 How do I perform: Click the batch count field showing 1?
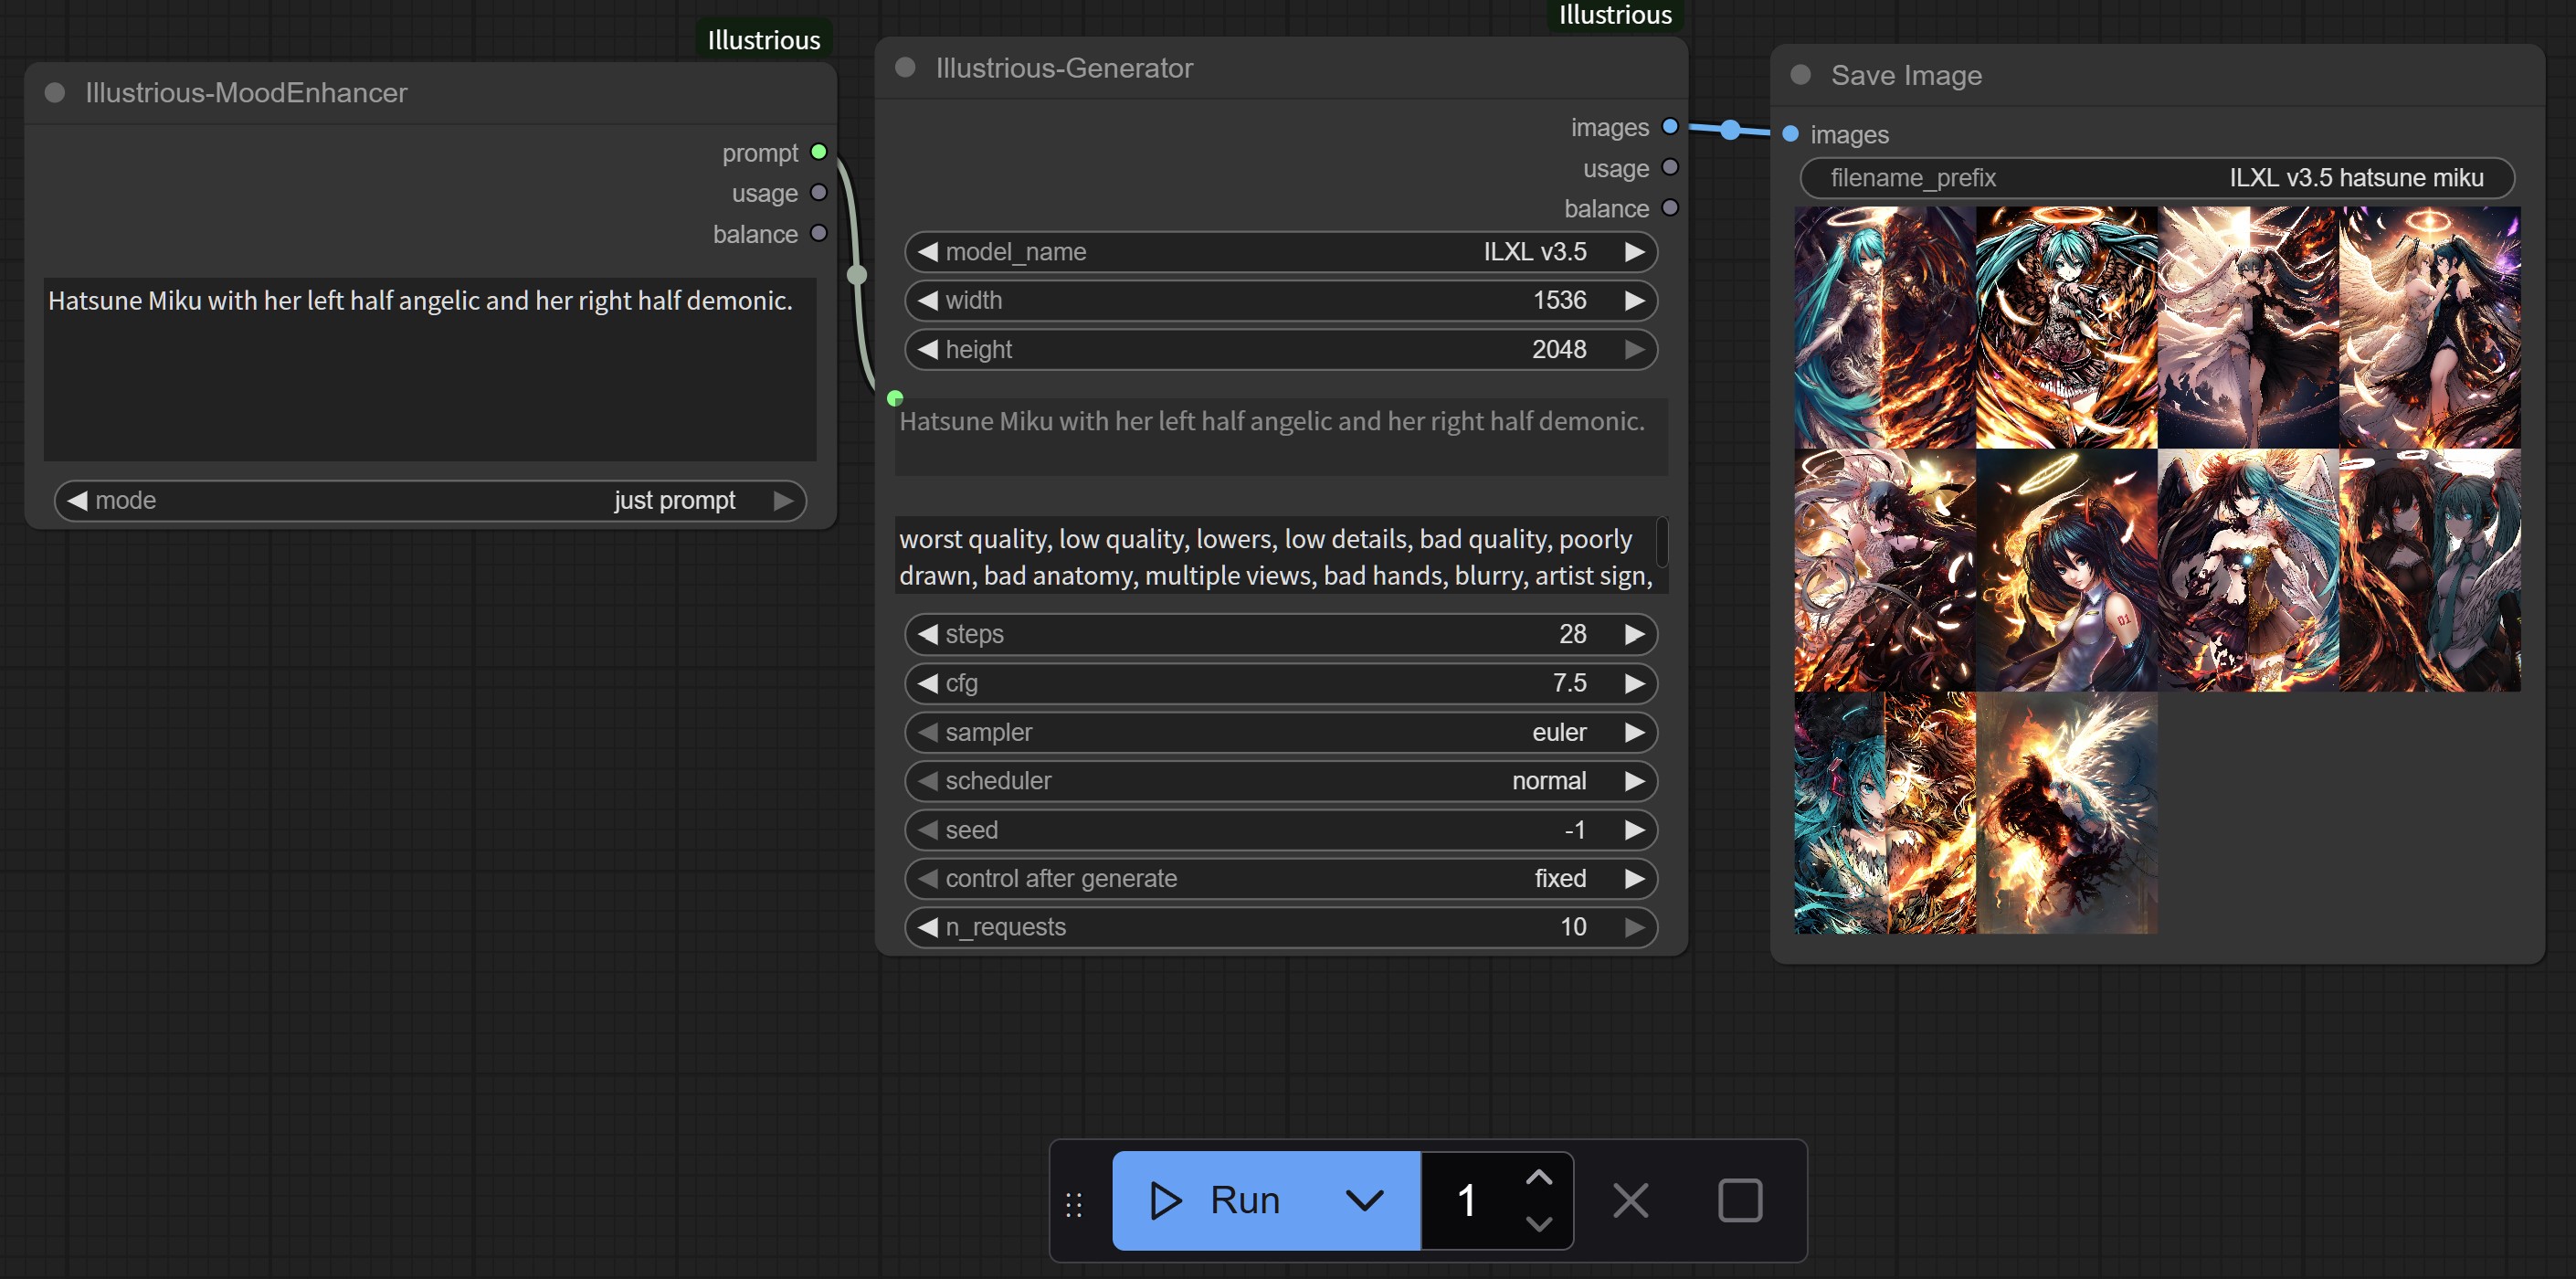point(1467,1200)
